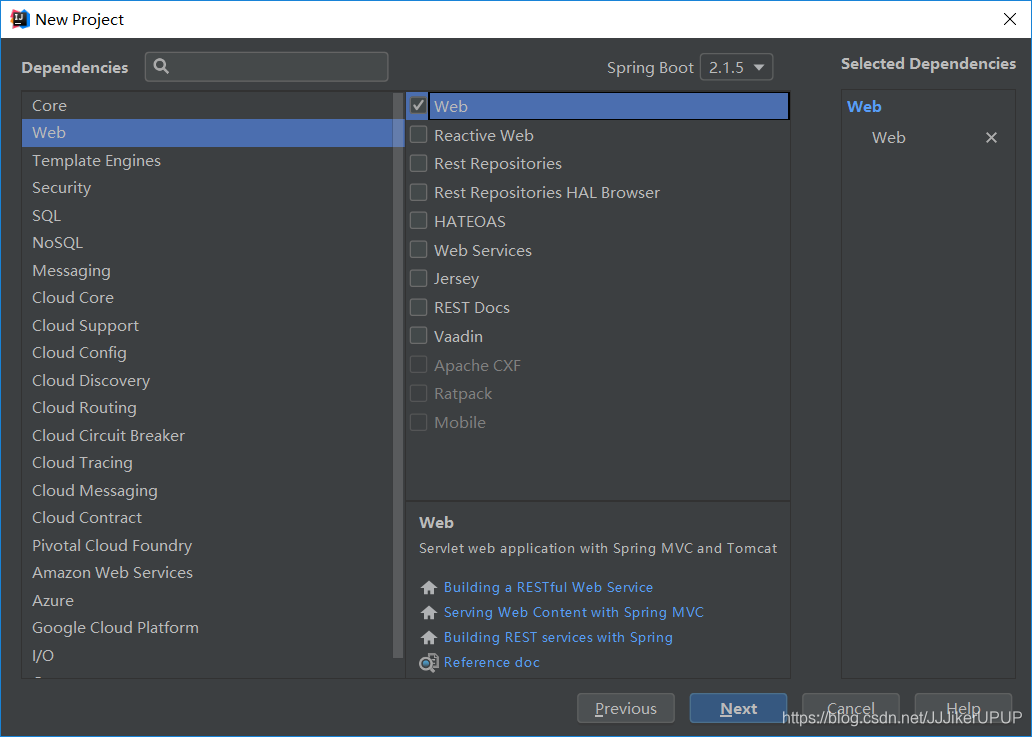The height and width of the screenshot is (737, 1032).
Task: Open the Spring Boot version dropdown
Action: [736, 67]
